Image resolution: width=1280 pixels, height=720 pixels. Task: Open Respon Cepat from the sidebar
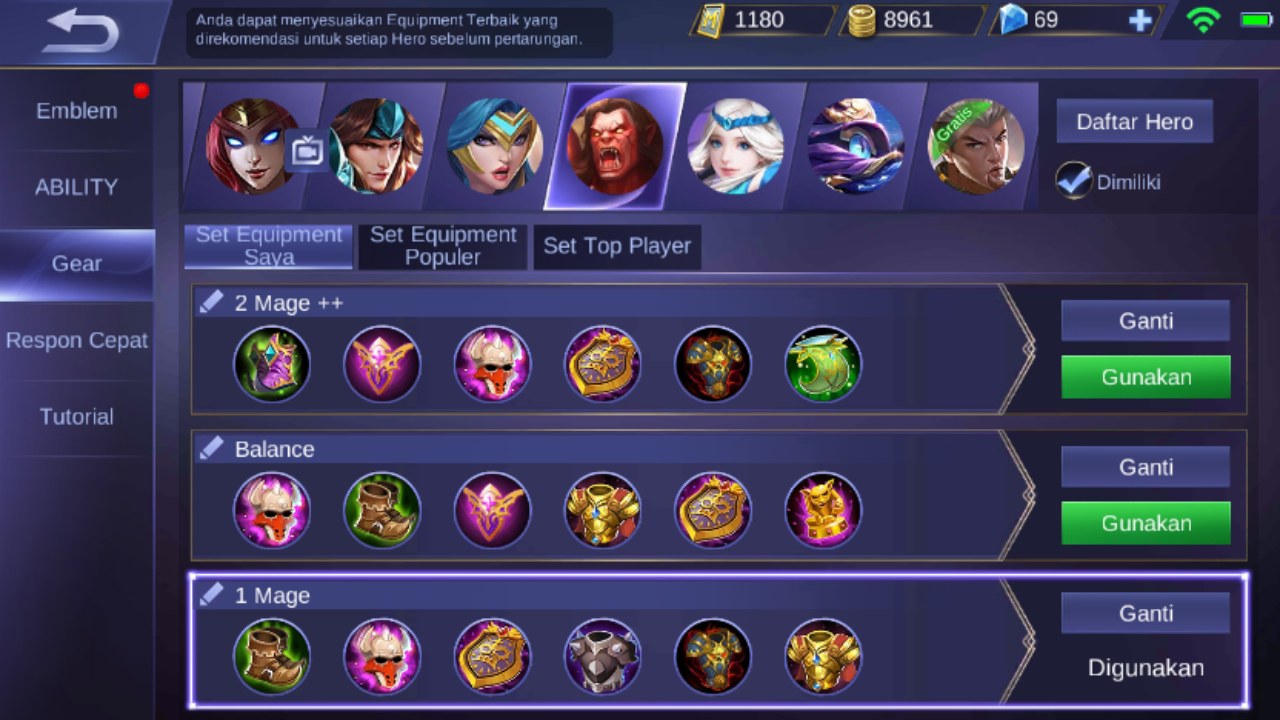coord(77,340)
